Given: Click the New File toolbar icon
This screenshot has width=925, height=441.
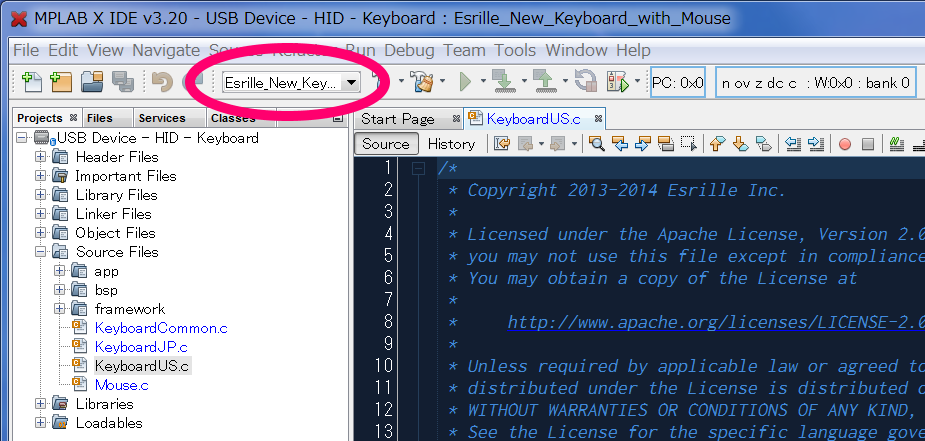Looking at the screenshot, I should 31,82.
